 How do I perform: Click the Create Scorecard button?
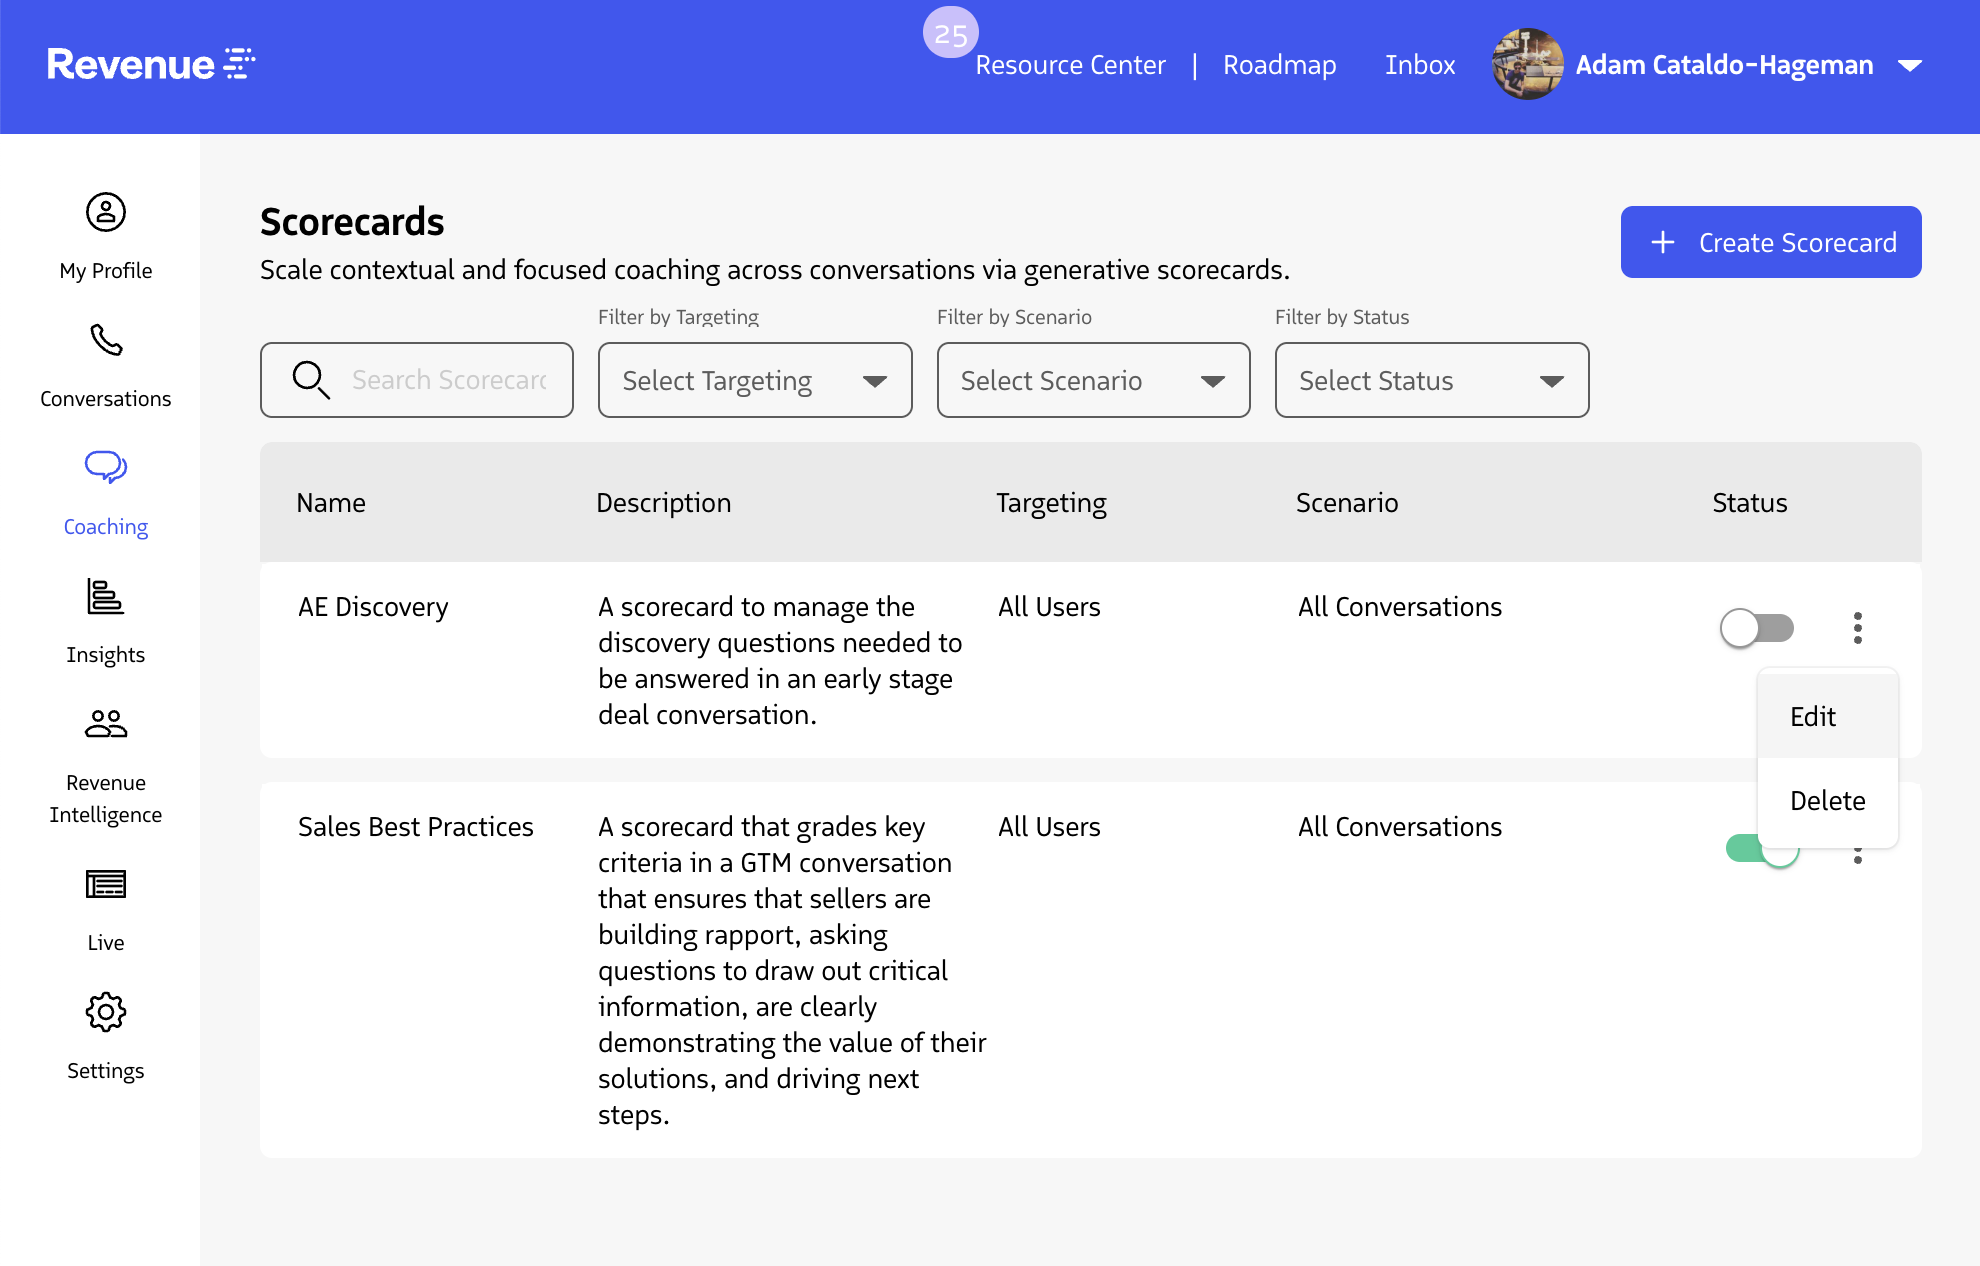[1770, 241]
